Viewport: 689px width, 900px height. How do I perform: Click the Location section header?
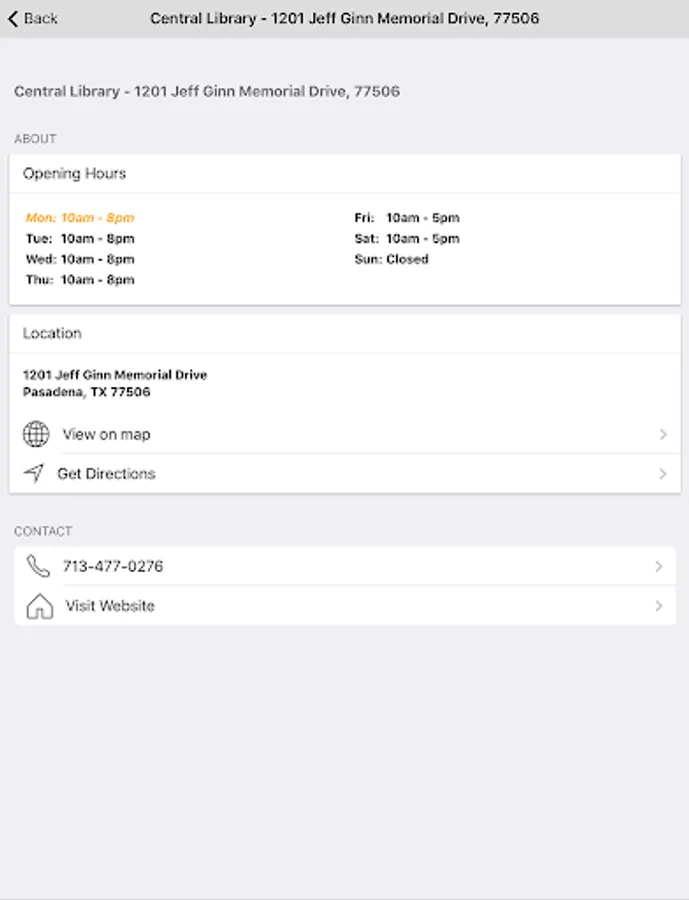pos(52,333)
